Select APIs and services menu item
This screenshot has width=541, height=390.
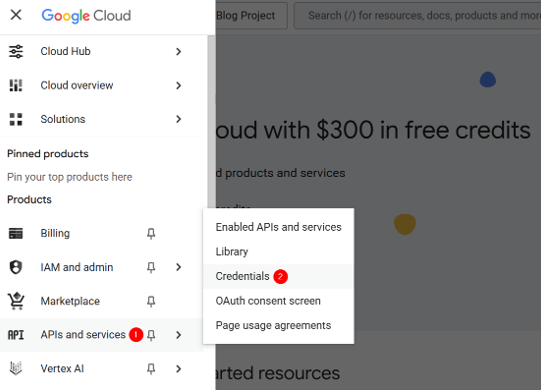(x=101, y=335)
